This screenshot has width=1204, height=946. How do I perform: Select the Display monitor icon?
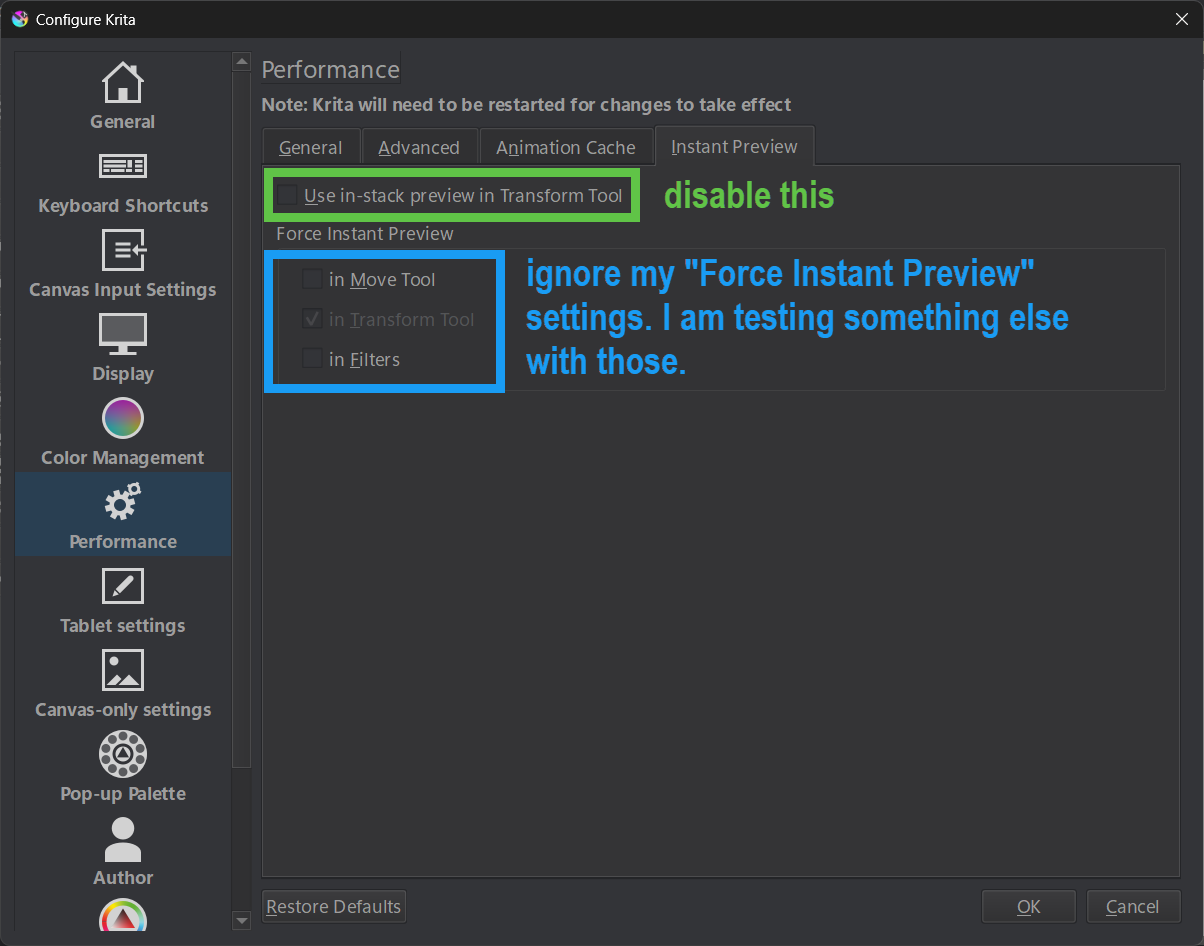coord(123,333)
